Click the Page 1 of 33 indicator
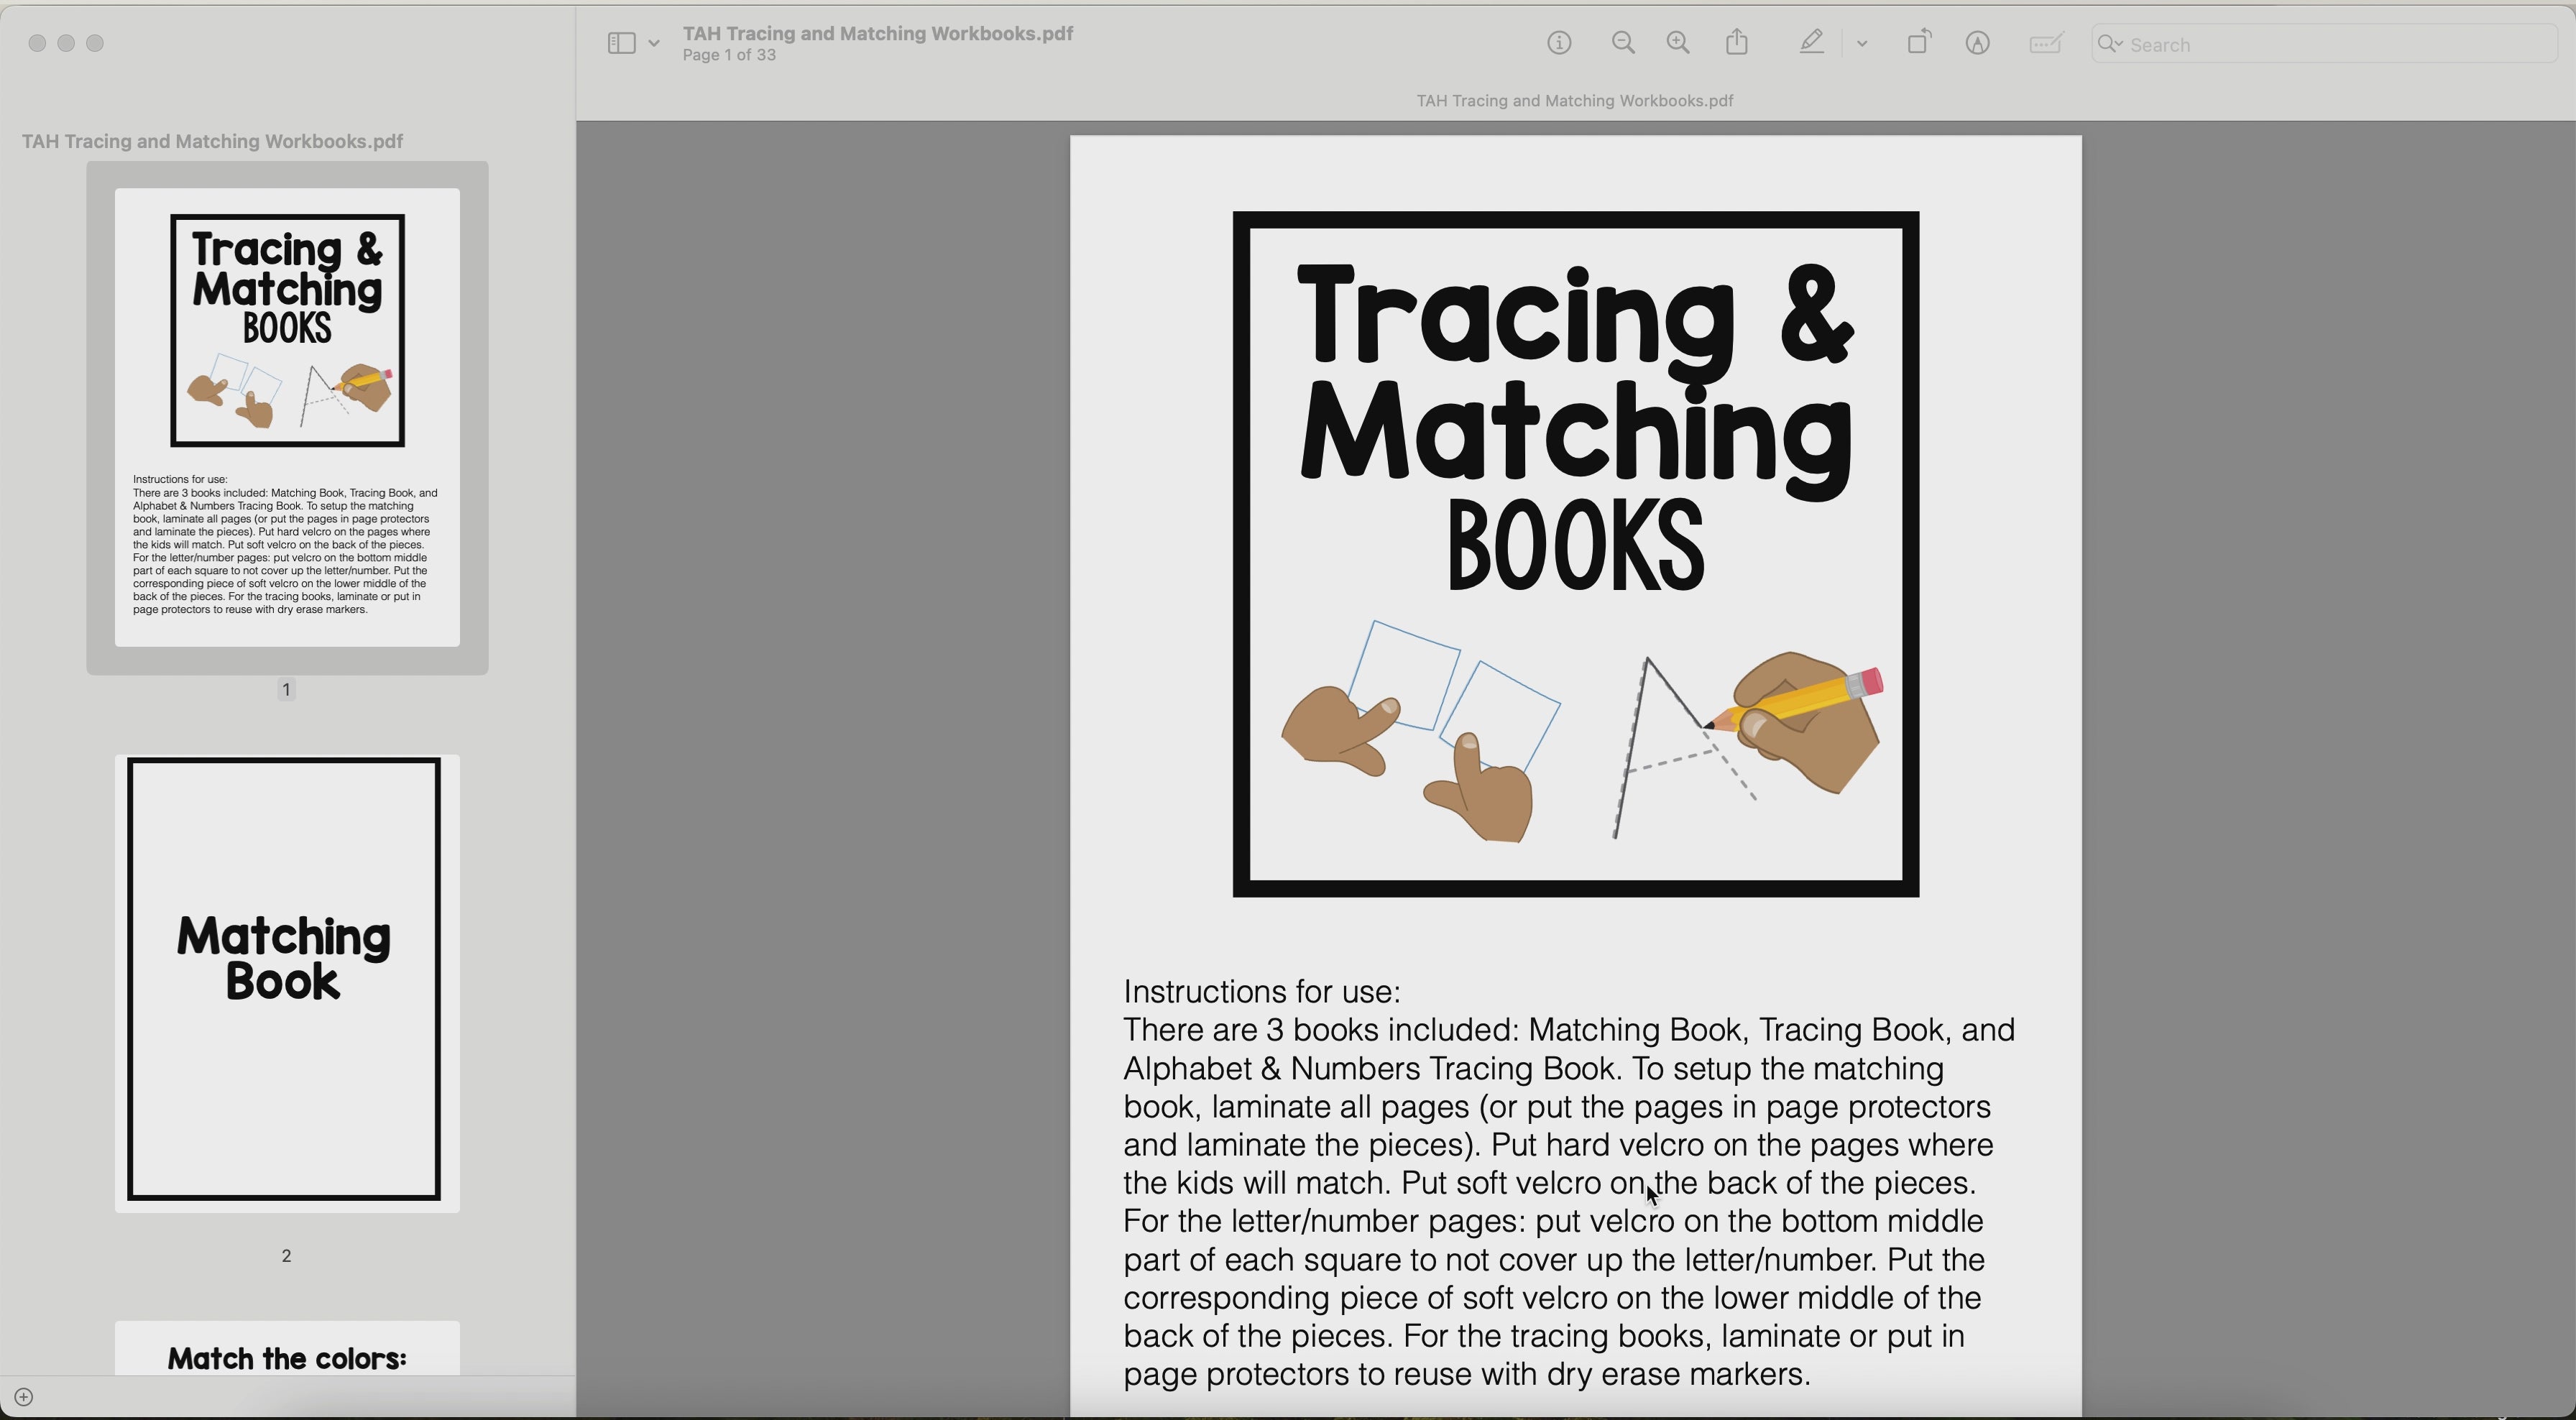 (x=729, y=55)
